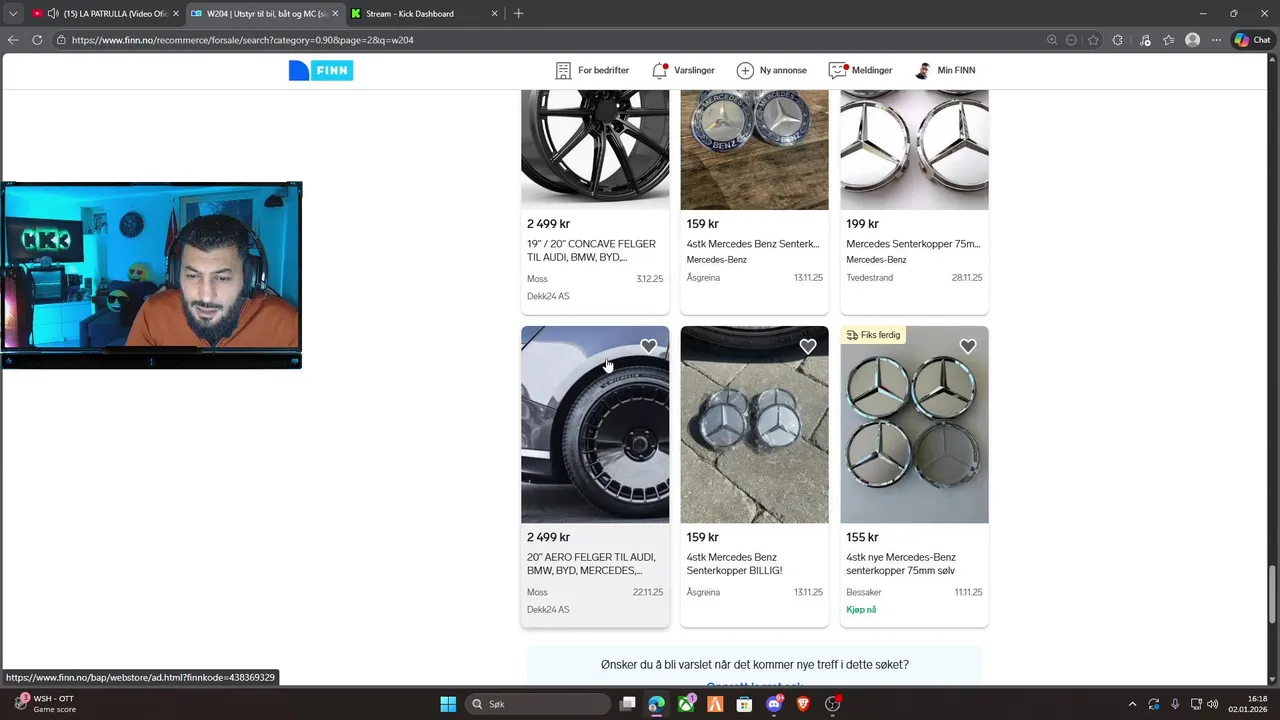
Task: Open the 19" / 20" CONCAVE FELGER listing title
Action: click(x=591, y=250)
